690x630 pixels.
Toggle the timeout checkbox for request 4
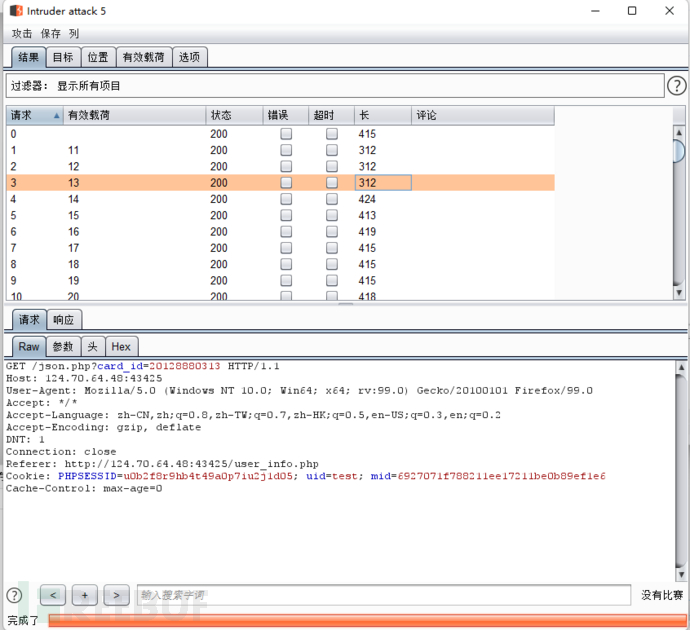pyautogui.click(x=332, y=199)
